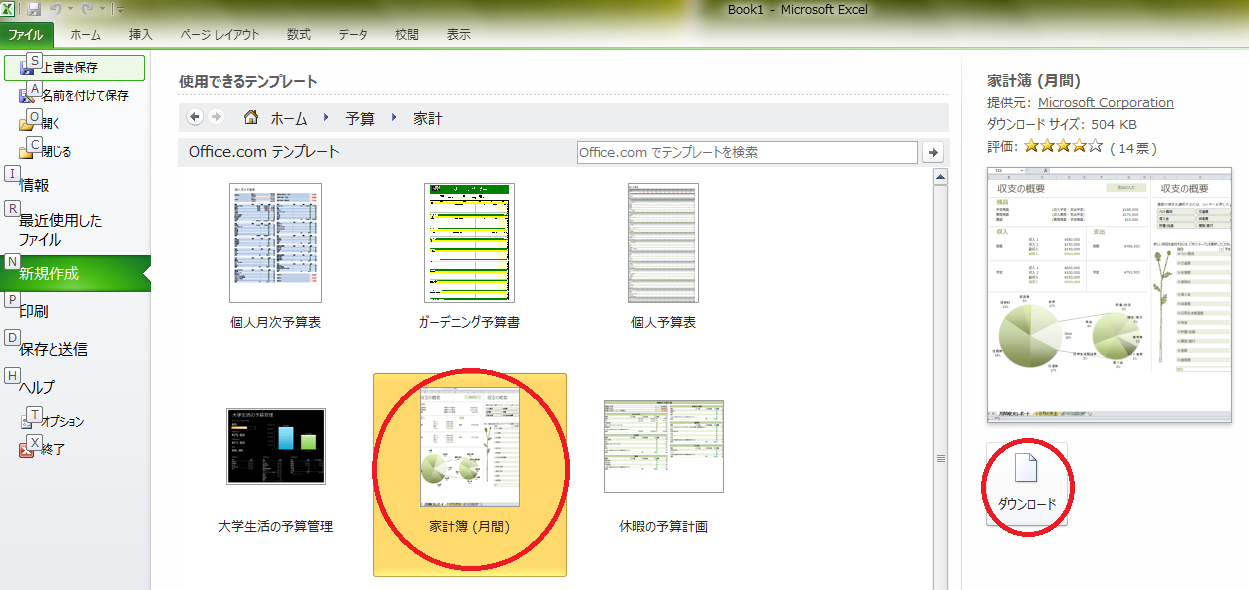
Task: Click the search go arrow button
Action: pos(933,152)
